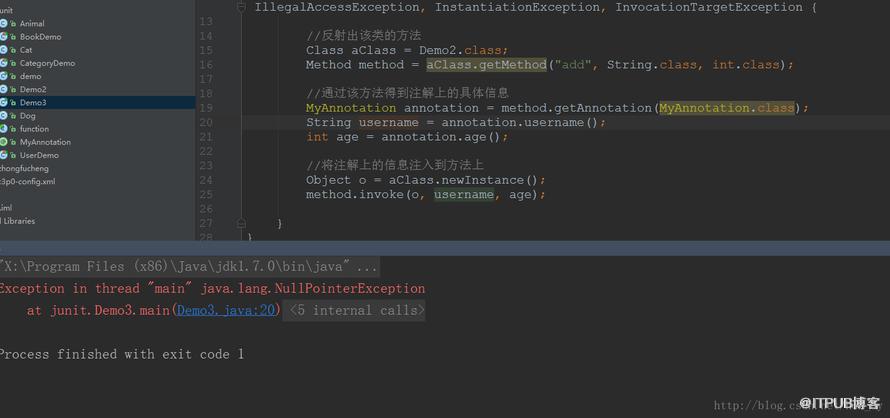Click the java.lang.NullPointerException console error text

click(313, 289)
